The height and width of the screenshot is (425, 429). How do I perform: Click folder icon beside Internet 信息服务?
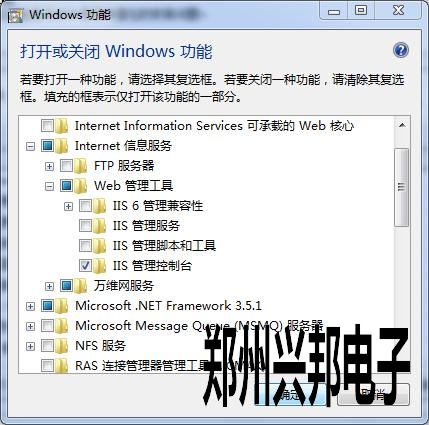62,146
